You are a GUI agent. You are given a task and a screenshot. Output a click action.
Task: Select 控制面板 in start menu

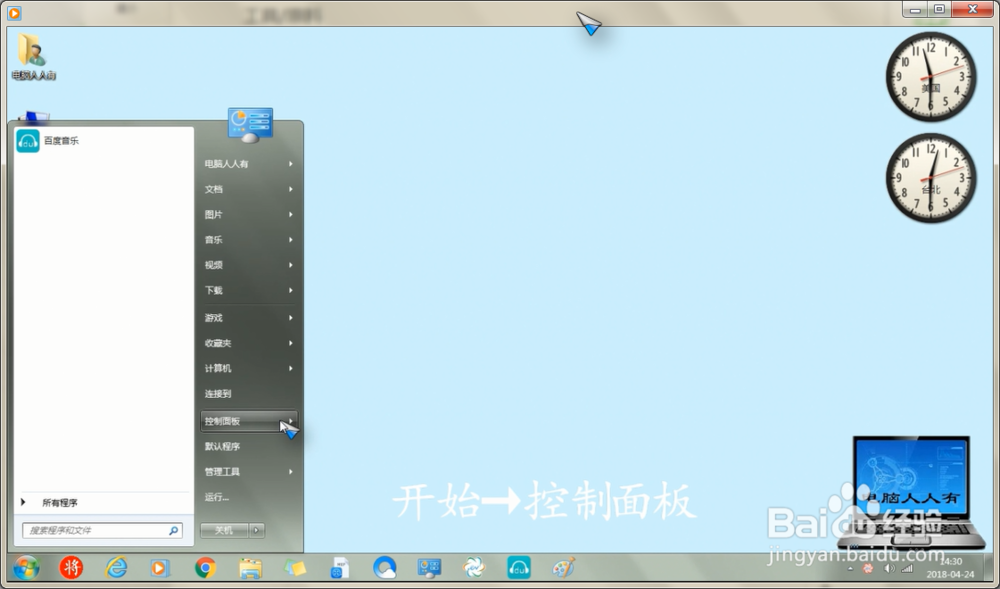click(x=249, y=421)
